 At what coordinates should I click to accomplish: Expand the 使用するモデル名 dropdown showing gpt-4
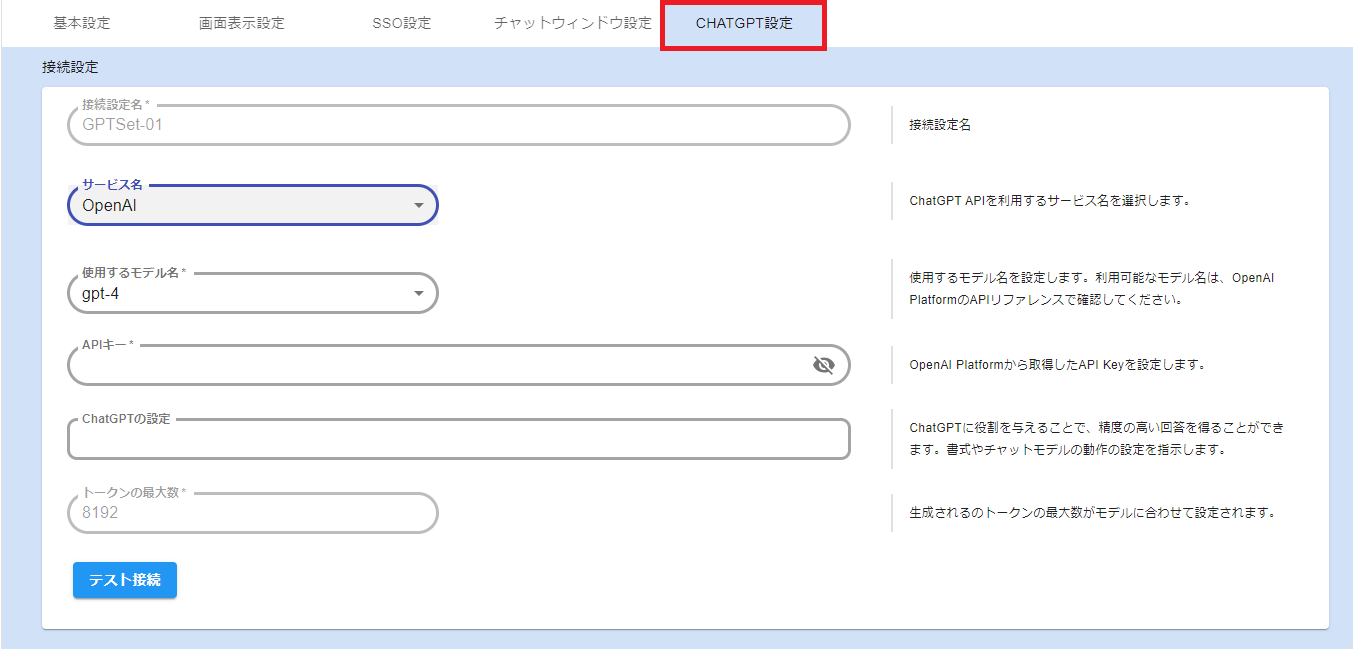[x=252, y=294]
